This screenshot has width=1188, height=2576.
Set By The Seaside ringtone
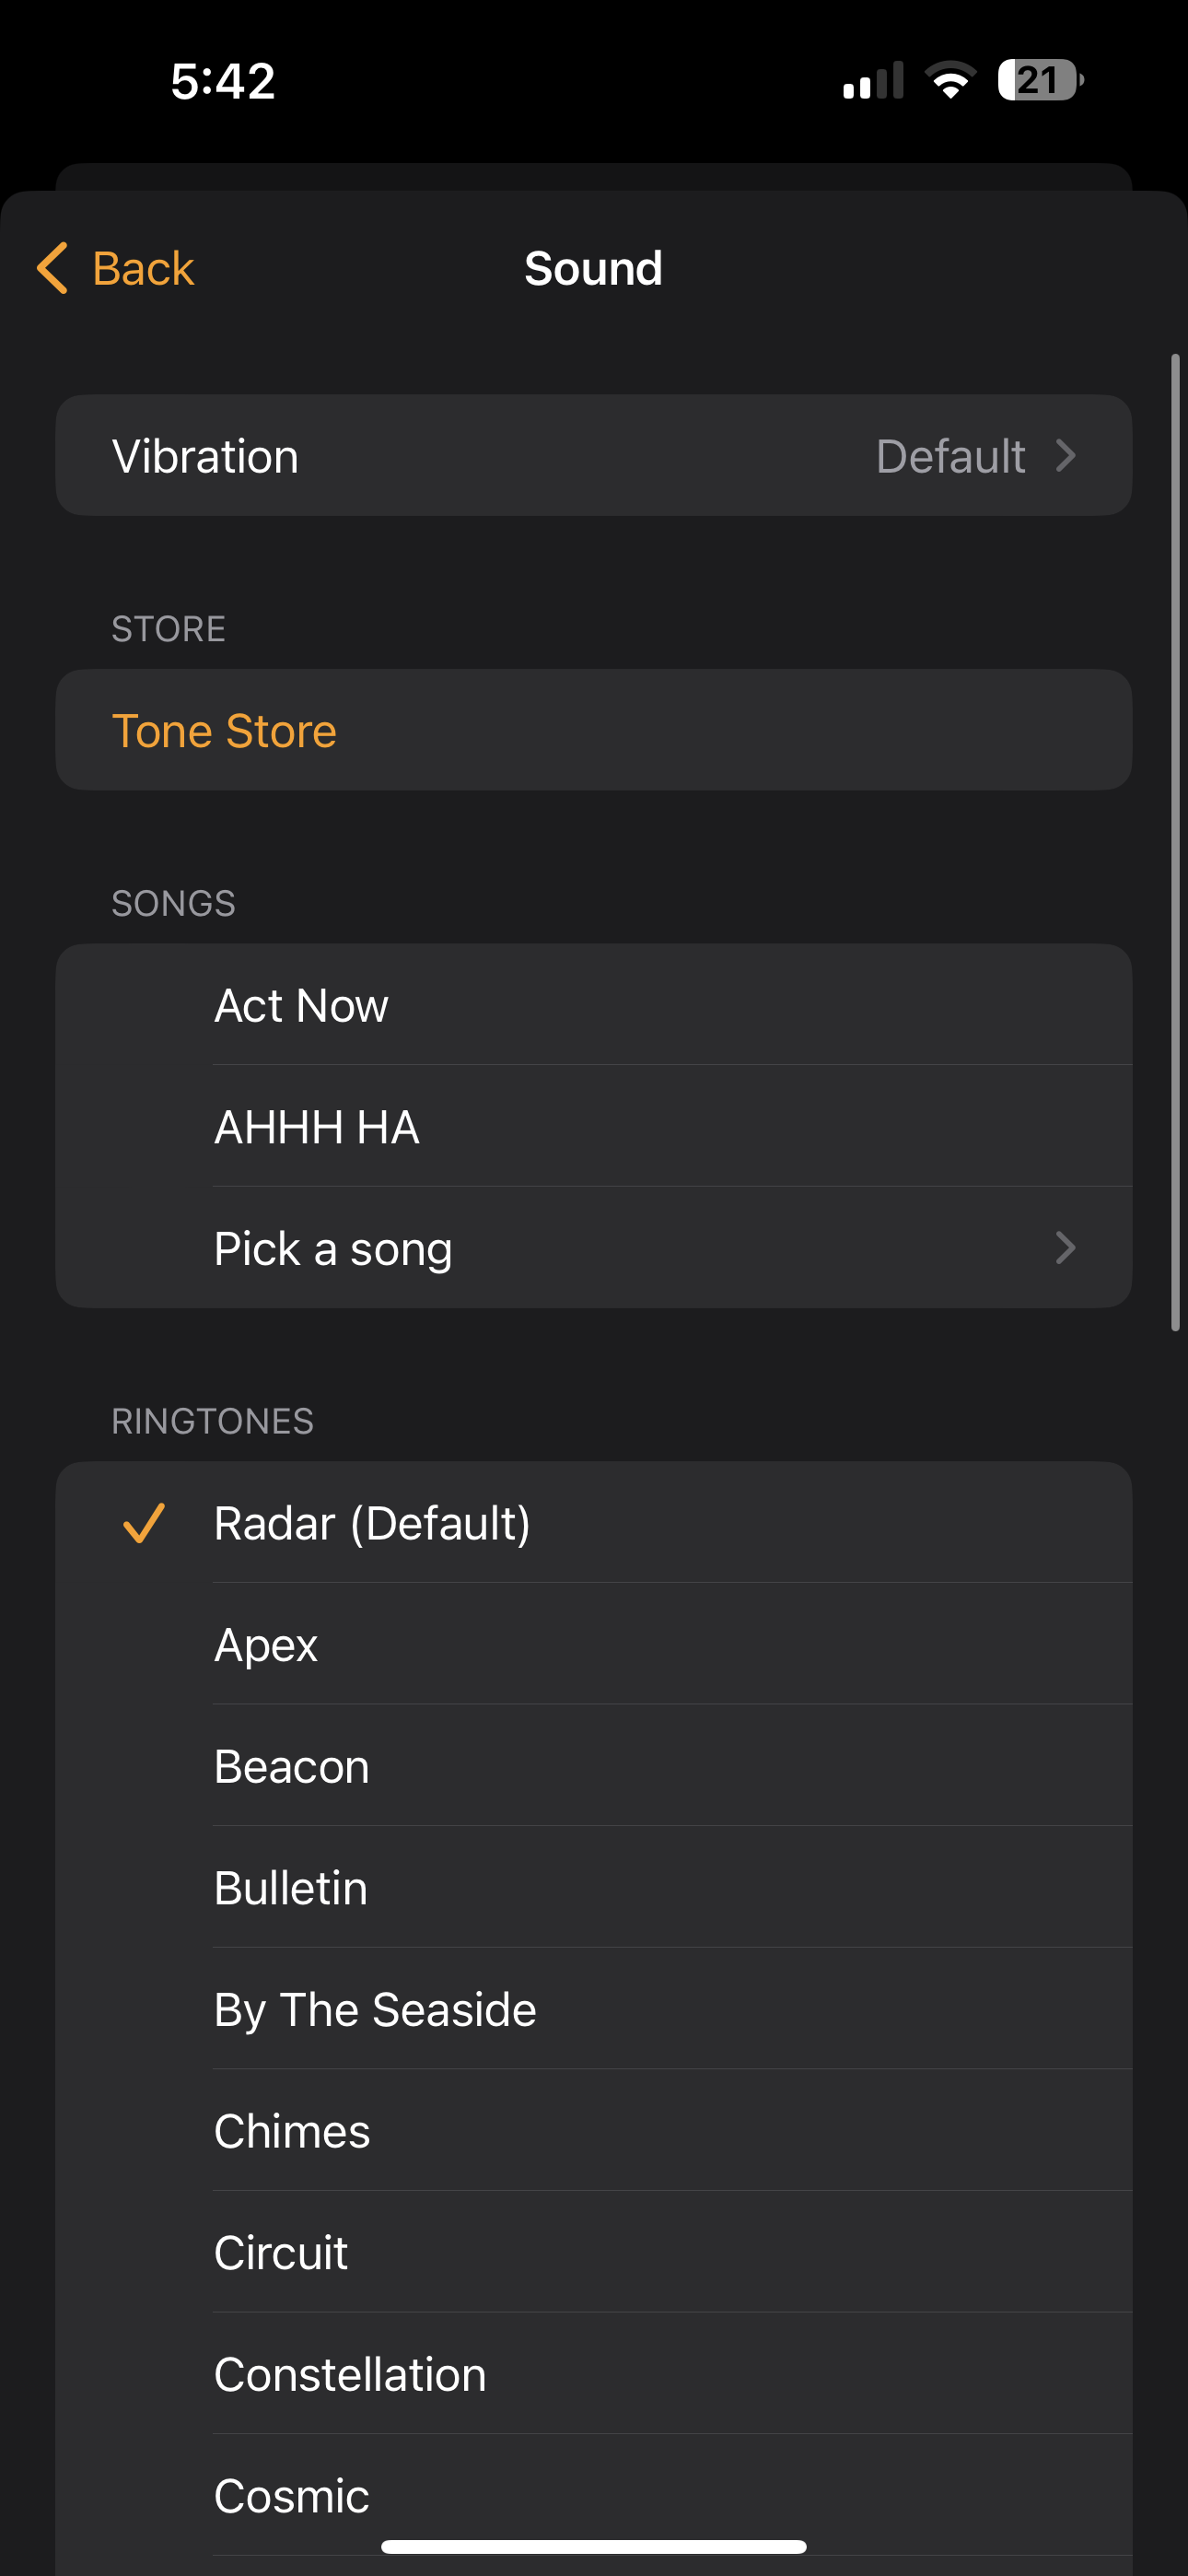(375, 2010)
